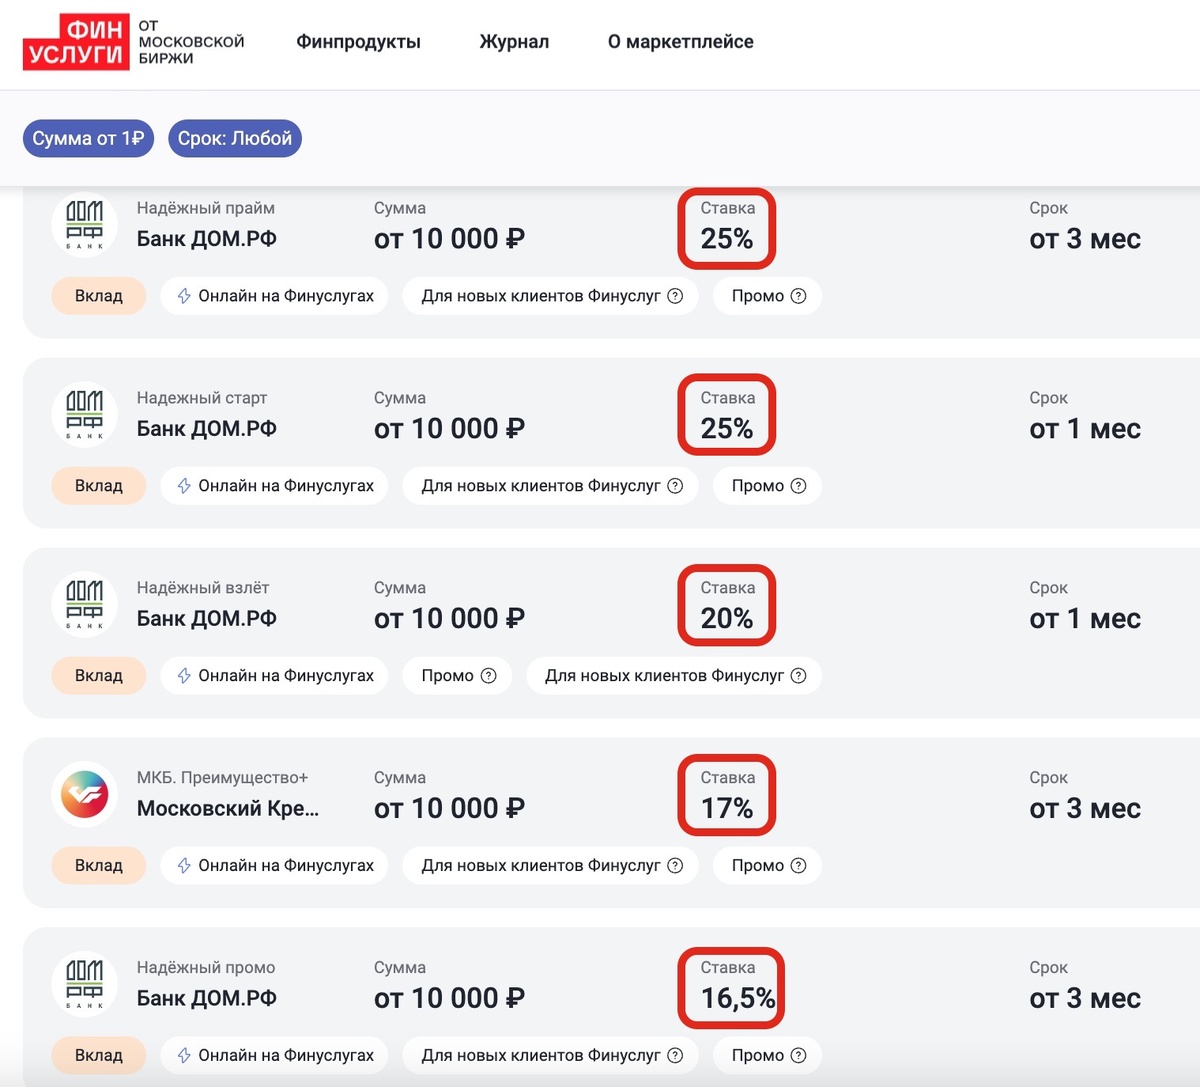Screen dimensions: 1200x1087
Task: Click Московский Кредитный Банк logo icon
Action: pyautogui.click(x=85, y=795)
